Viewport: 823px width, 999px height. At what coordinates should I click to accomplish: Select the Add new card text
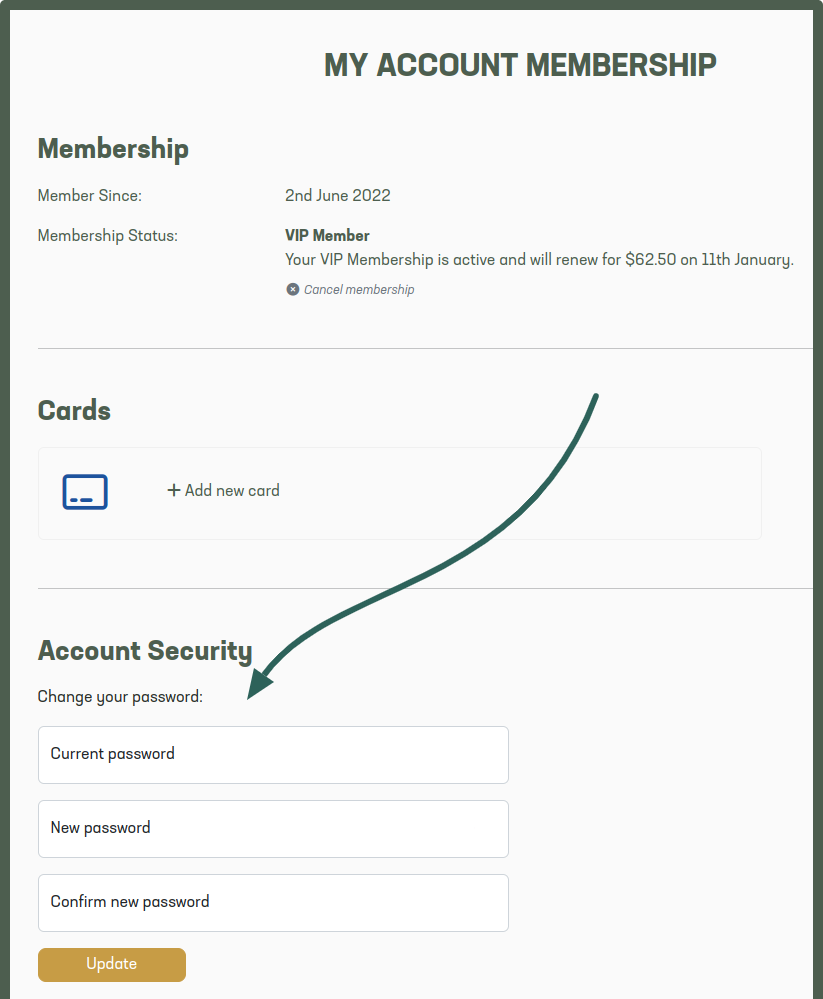[x=232, y=490]
